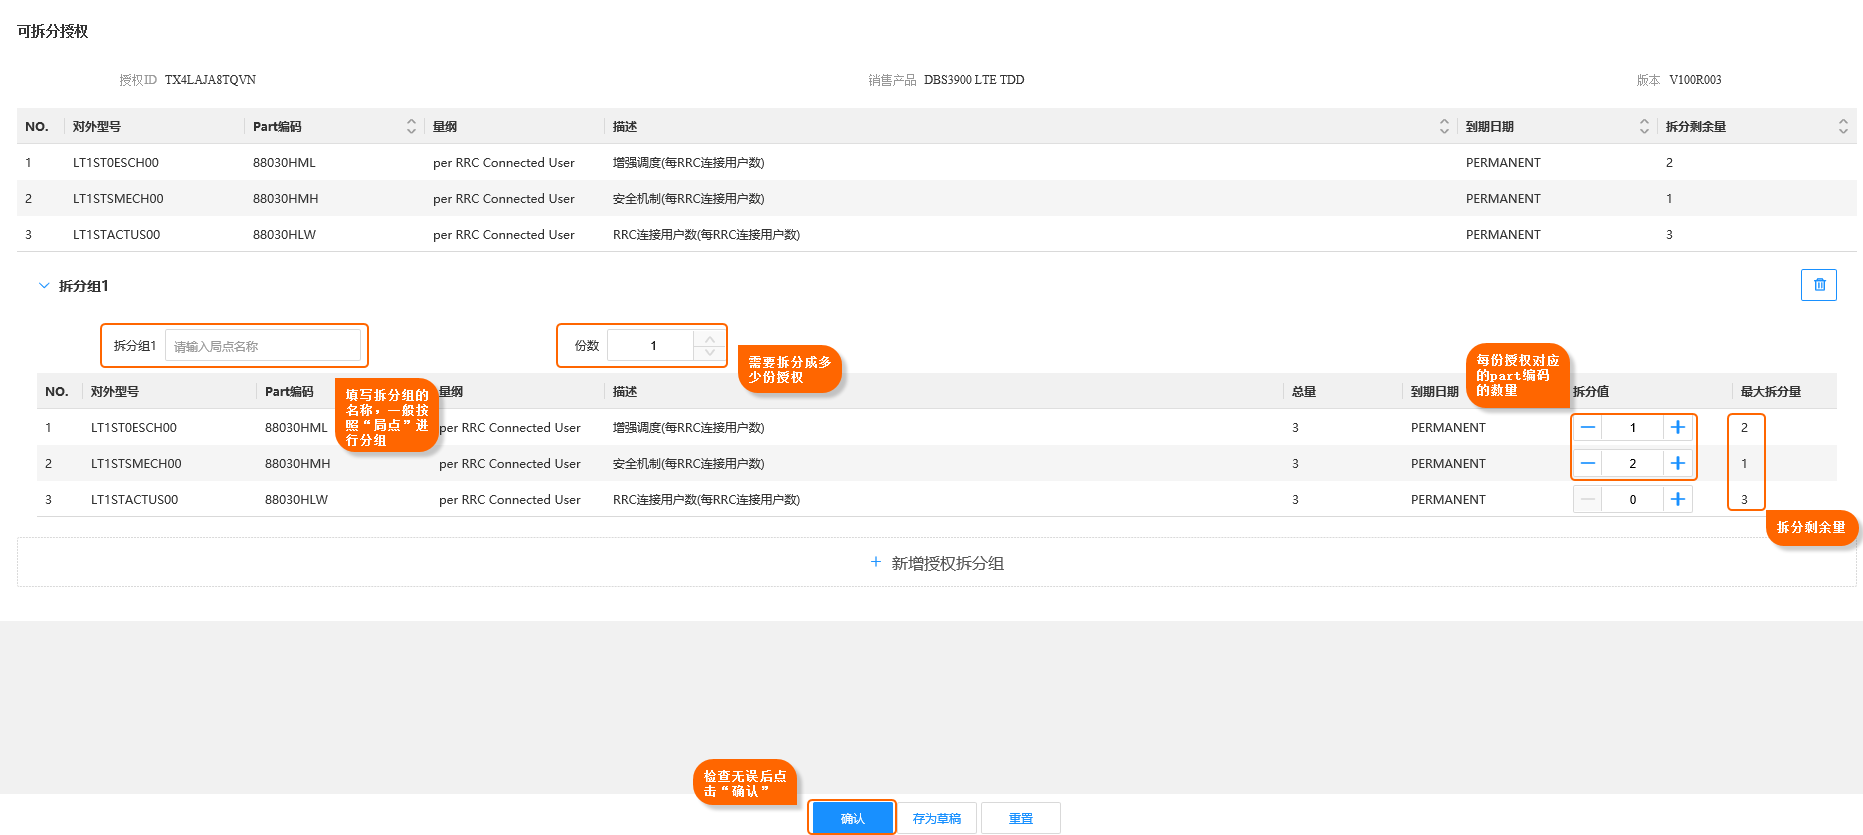Sort top table by 拆分剩余量

pyautogui.click(x=1842, y=127)
